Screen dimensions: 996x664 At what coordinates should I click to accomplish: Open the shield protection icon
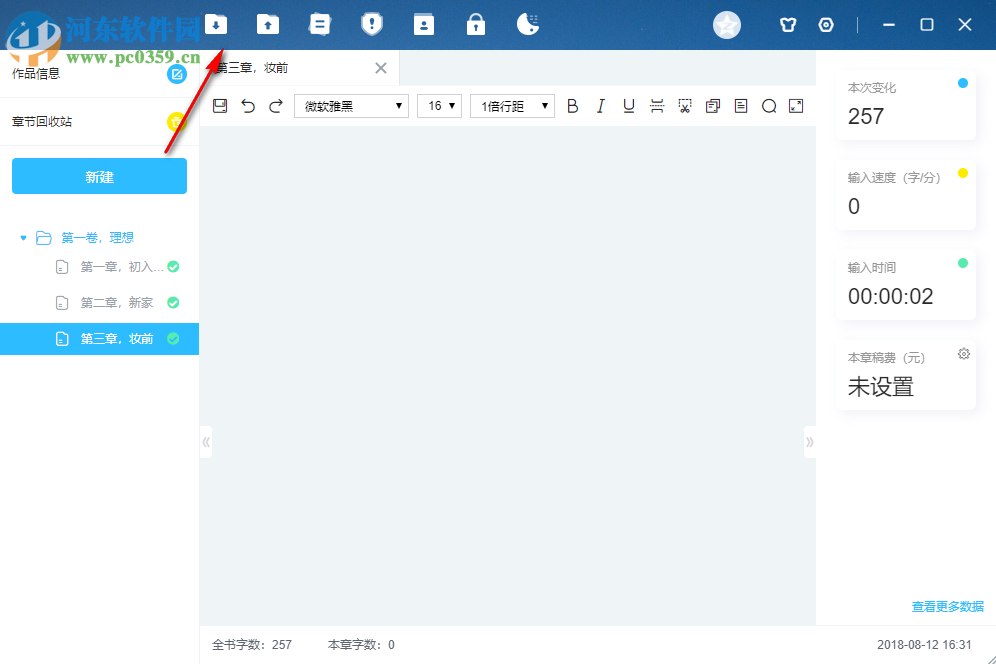(372, 24)
